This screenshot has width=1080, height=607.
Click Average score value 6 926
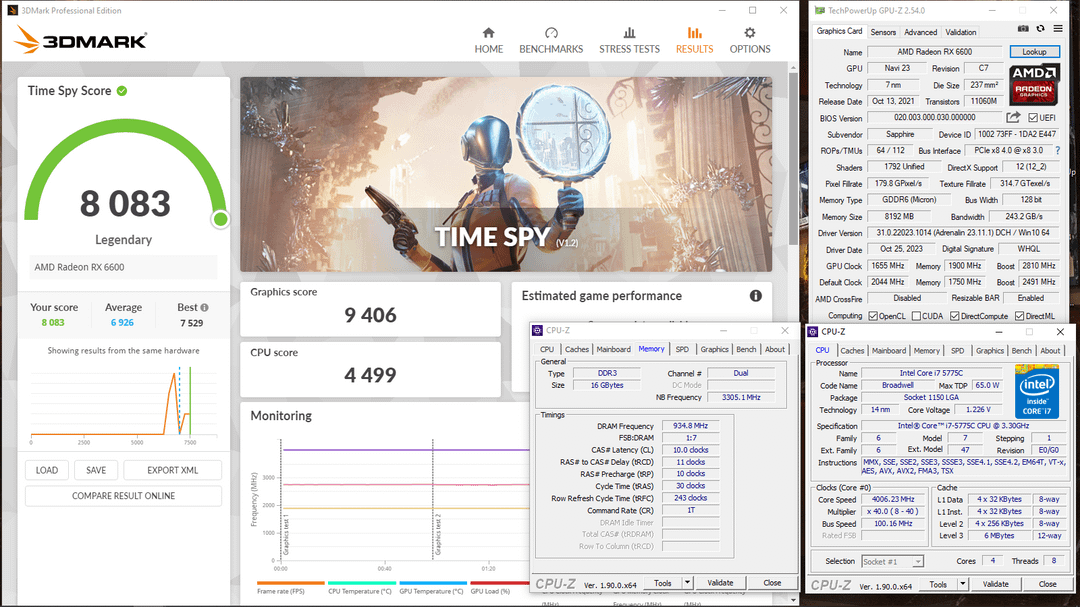coord(123,323)
